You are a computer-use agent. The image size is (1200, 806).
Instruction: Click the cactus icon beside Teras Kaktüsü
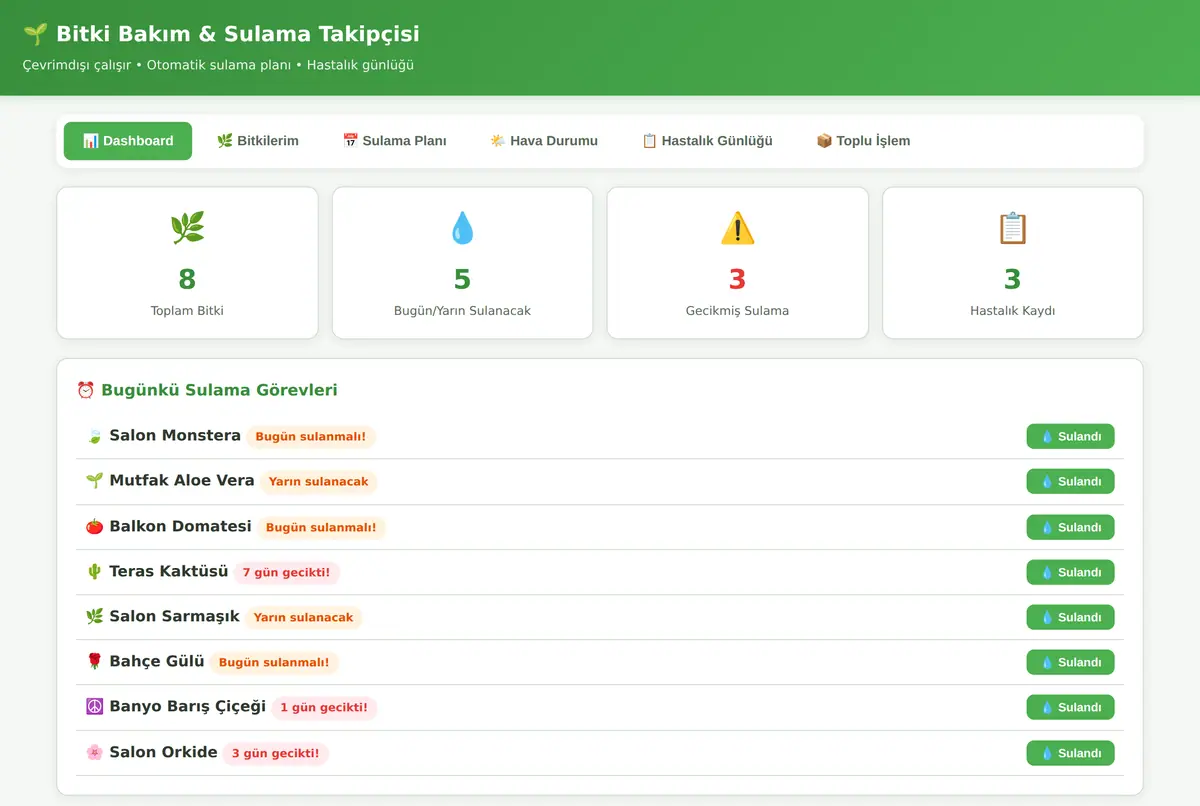click(94, 572)
